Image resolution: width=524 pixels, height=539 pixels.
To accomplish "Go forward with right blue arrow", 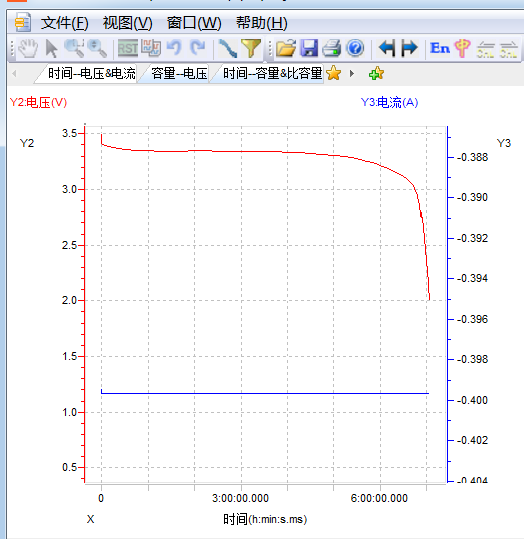I will coord(409,48).
